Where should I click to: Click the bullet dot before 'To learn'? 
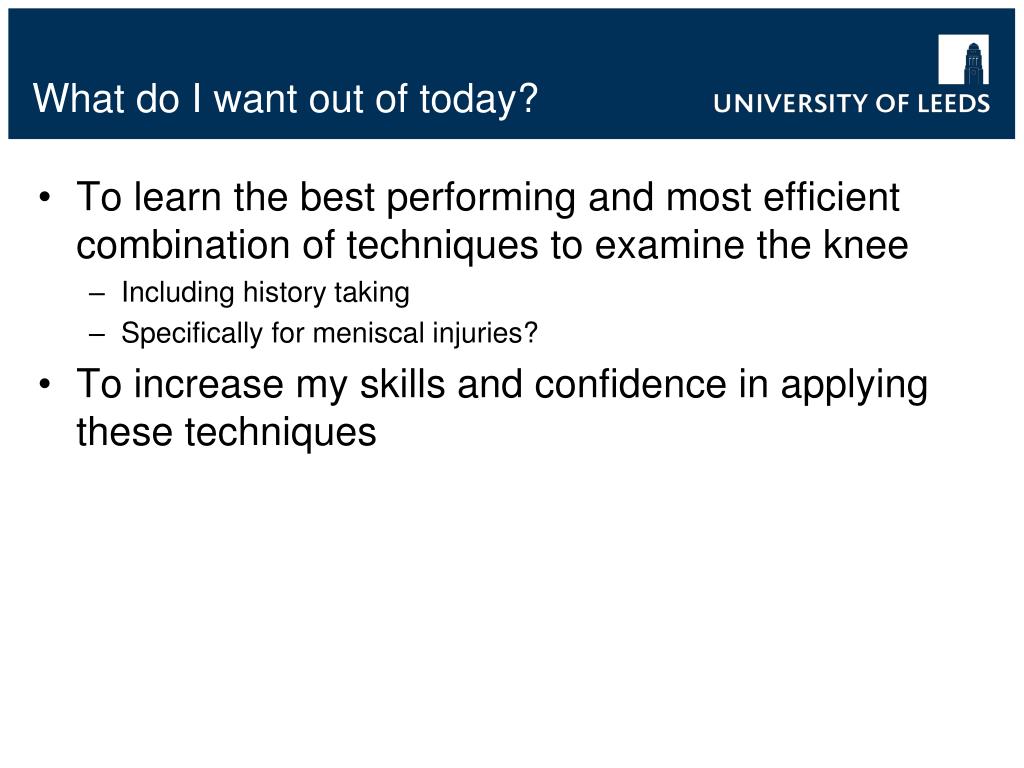point(44,197)
